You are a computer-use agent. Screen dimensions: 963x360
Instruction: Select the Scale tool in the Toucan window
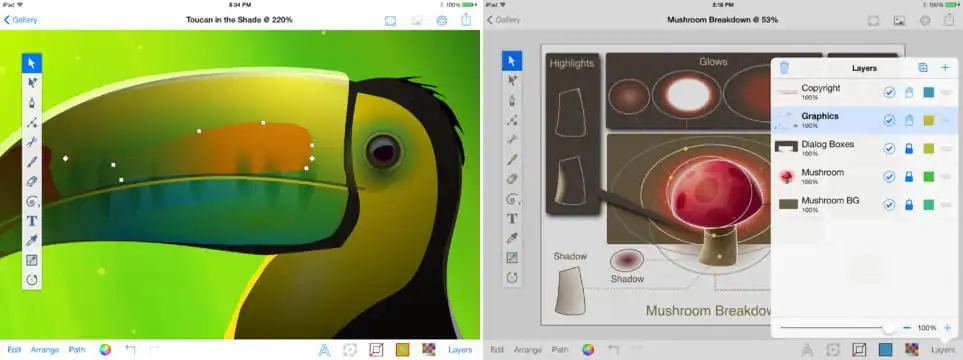point(32,260)
